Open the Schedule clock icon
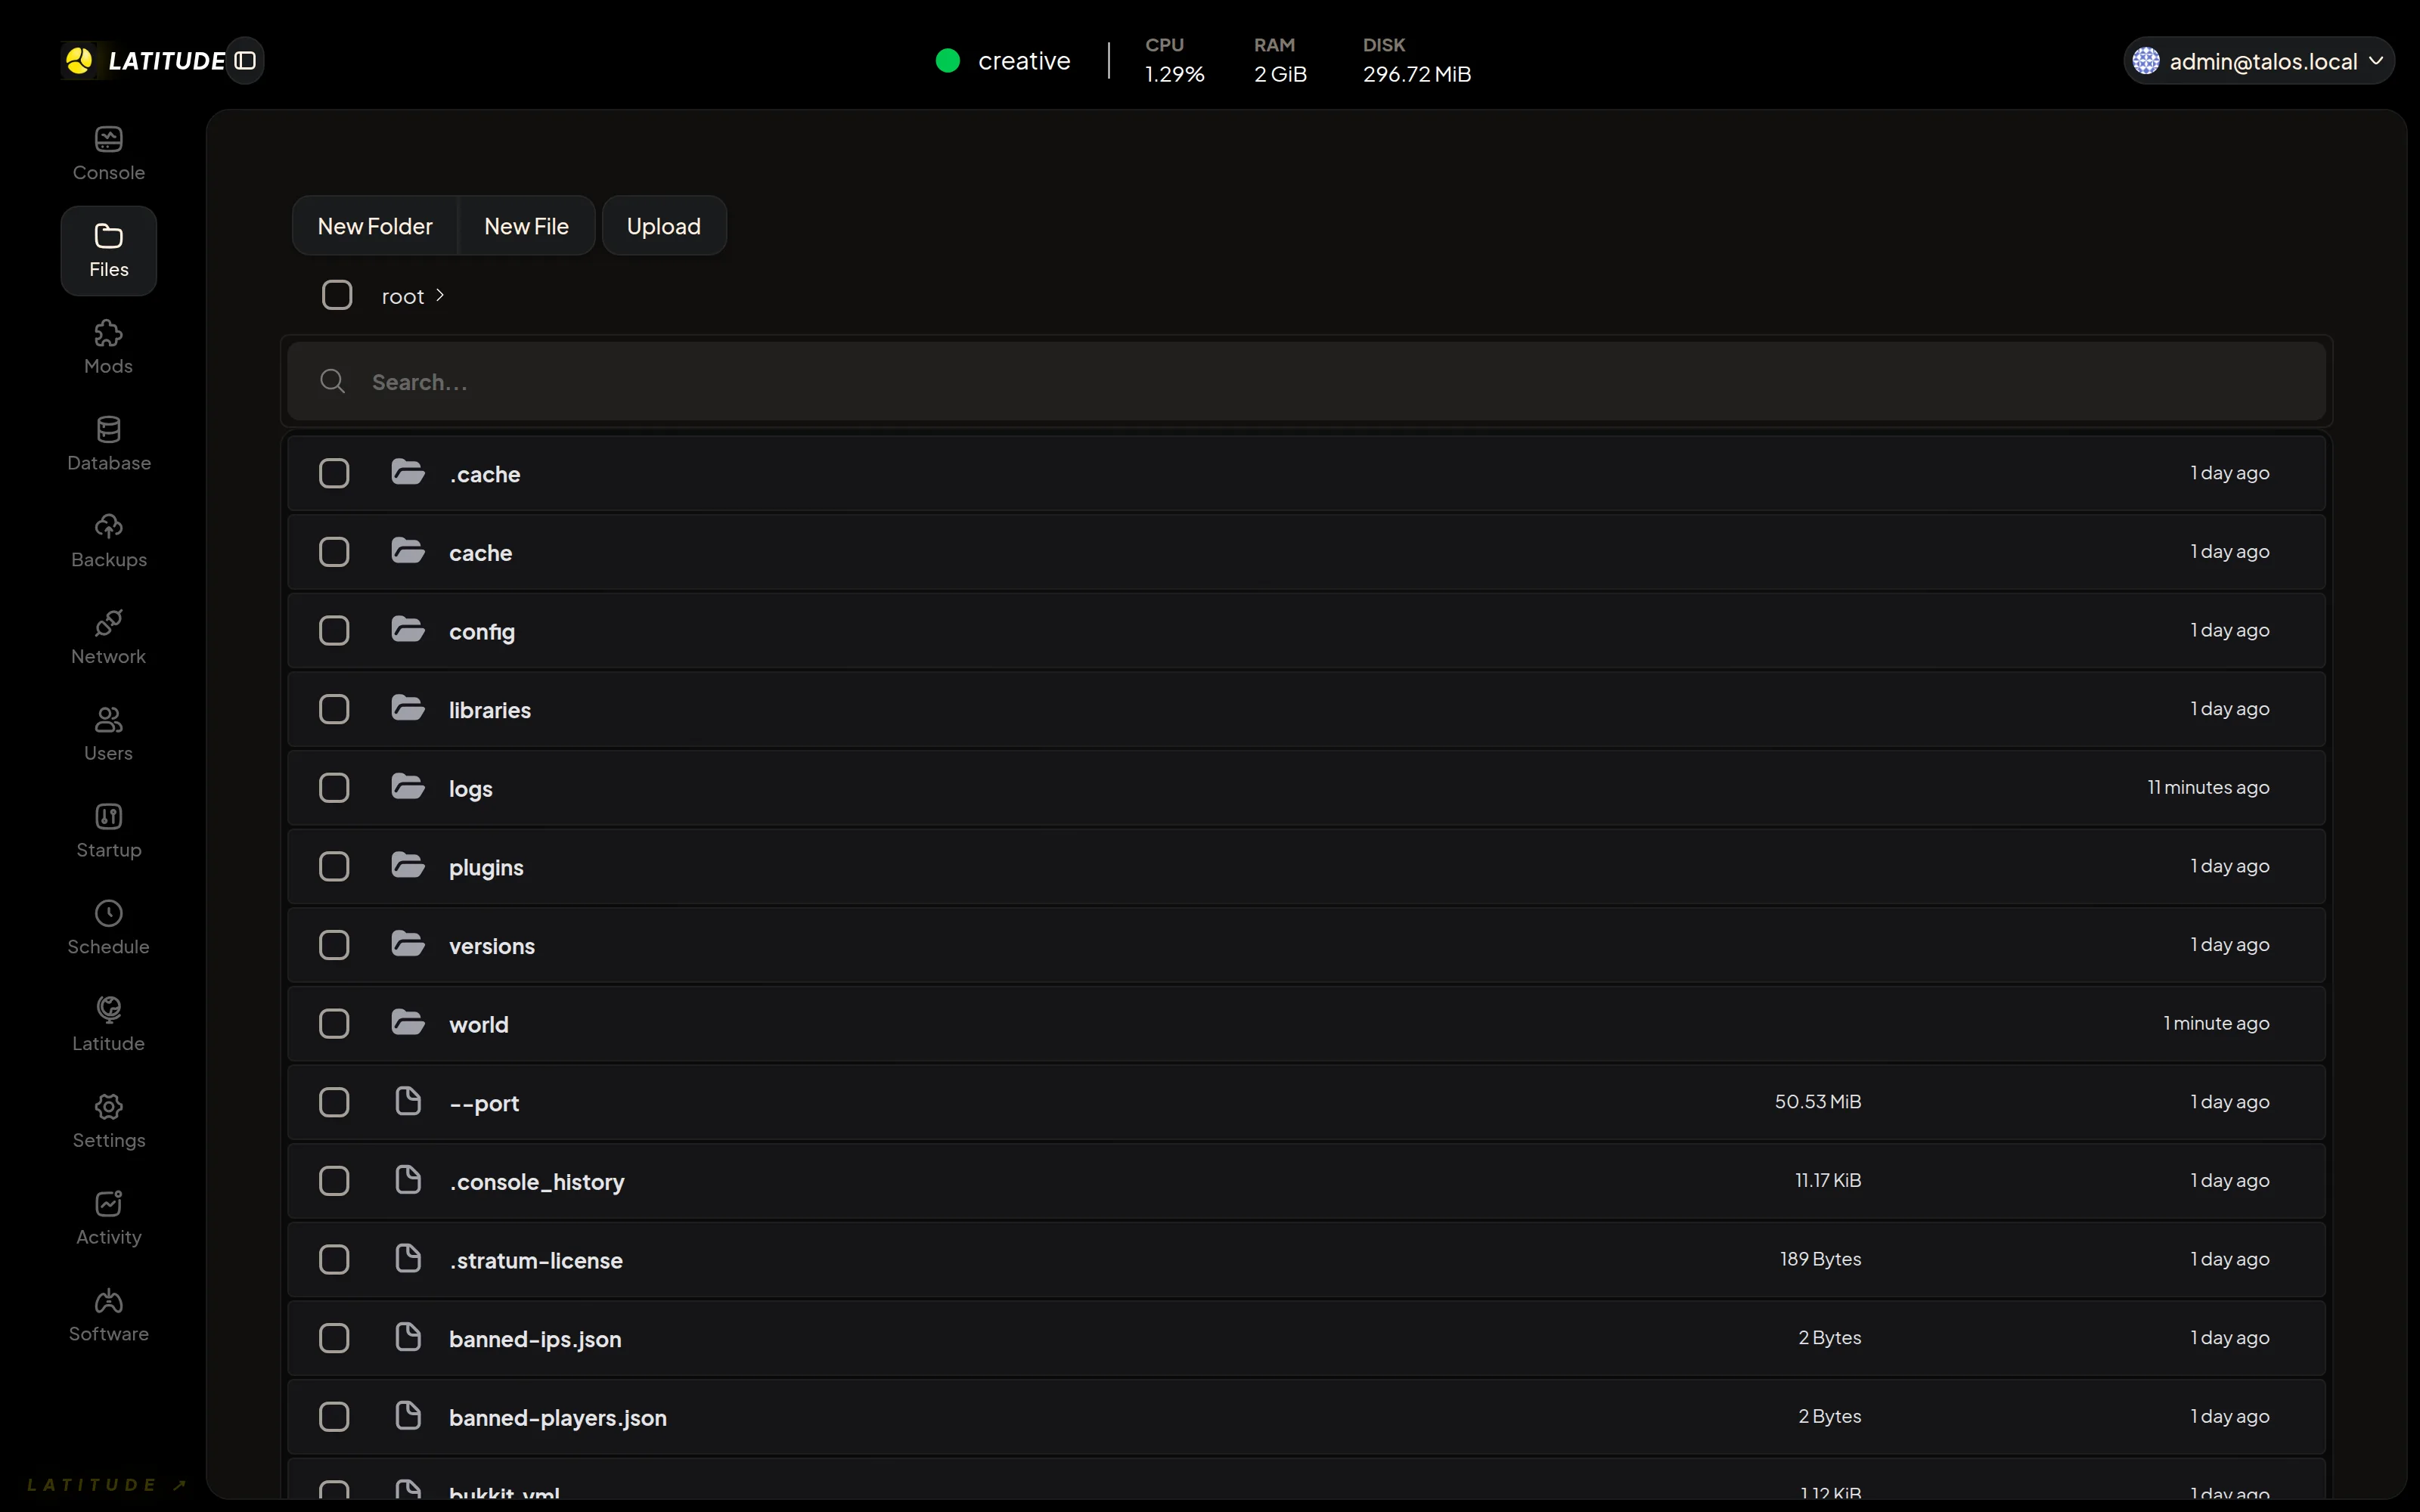The width and height of the screenshot is (2420, 1512). click(x=108, y=913)
